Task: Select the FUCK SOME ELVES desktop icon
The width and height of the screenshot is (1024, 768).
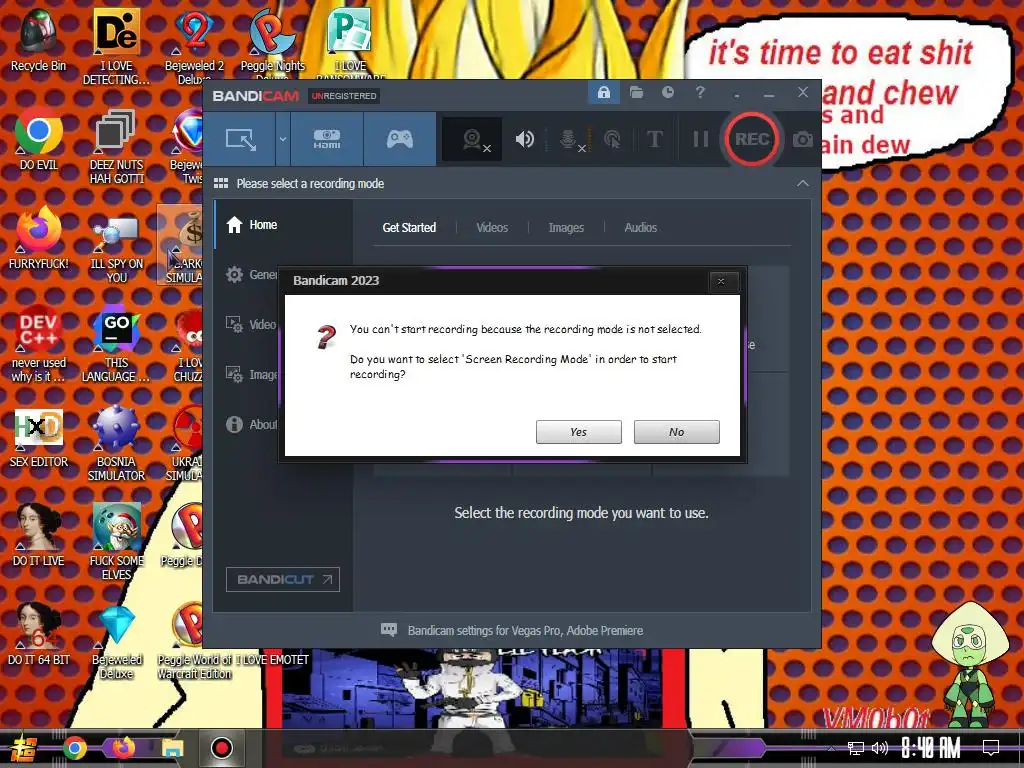Action: 116,542
